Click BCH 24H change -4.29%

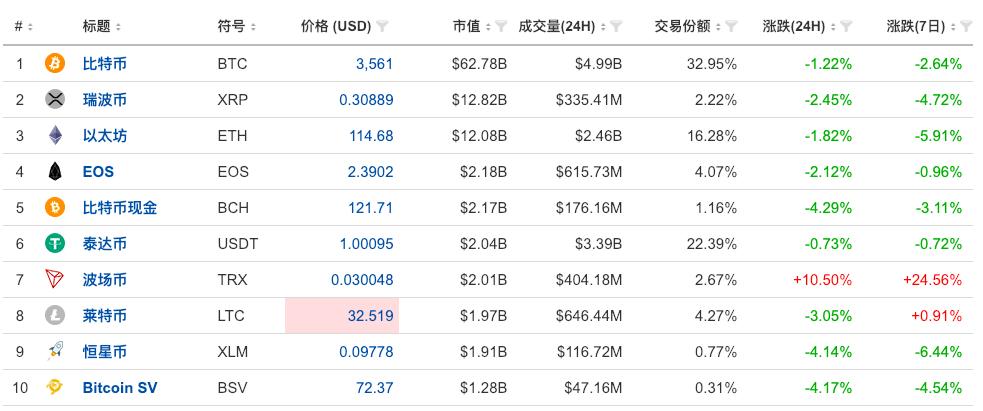[x=829, y=207]
